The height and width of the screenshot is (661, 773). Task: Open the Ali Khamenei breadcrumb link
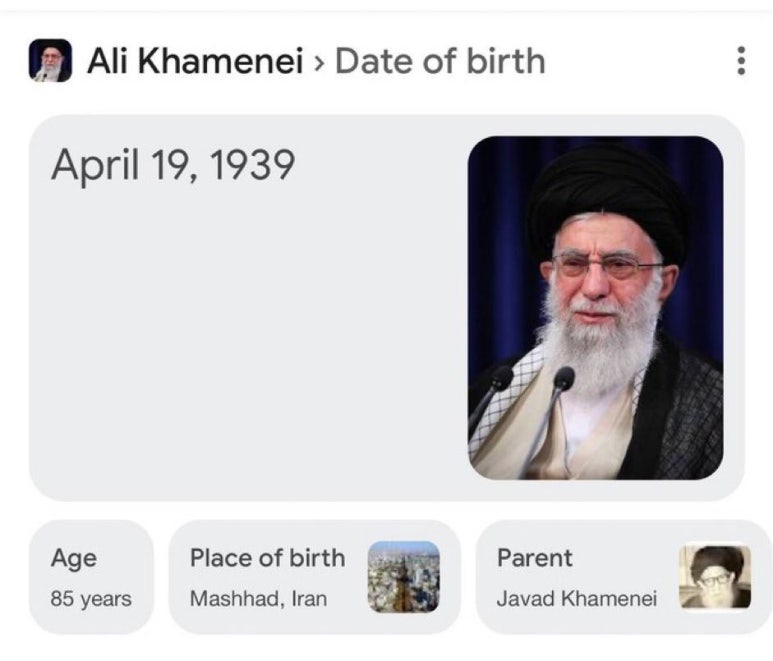pyautogui.click(x=195, y=61)
